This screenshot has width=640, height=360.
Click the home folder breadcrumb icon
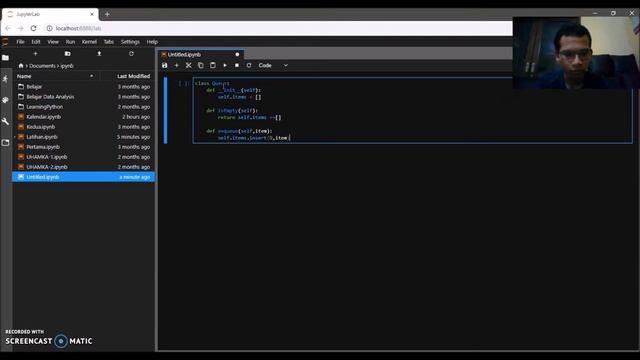point(21,66)
